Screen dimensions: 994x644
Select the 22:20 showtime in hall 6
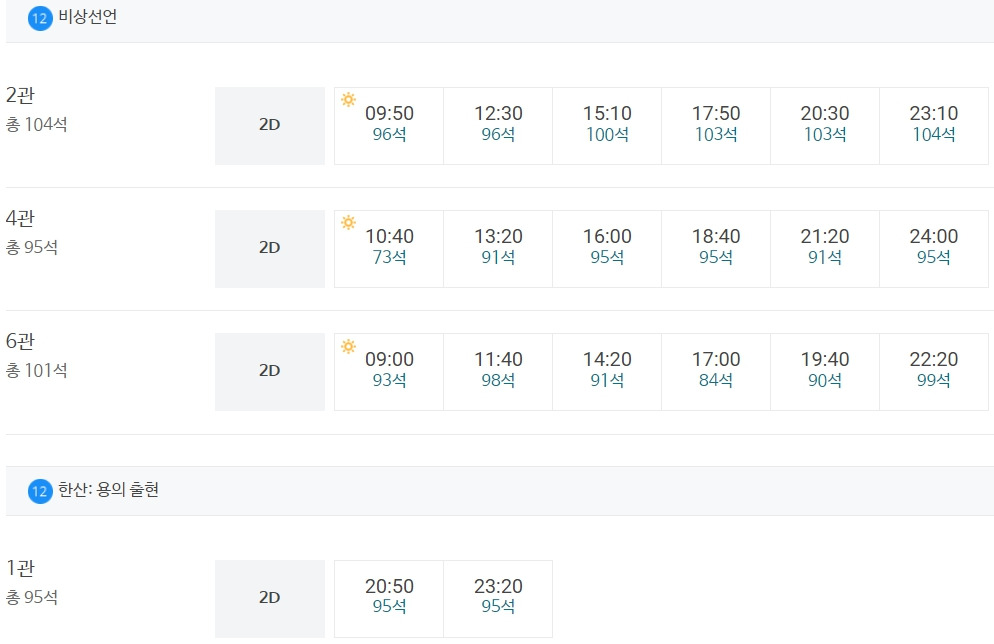click(934, 371)
